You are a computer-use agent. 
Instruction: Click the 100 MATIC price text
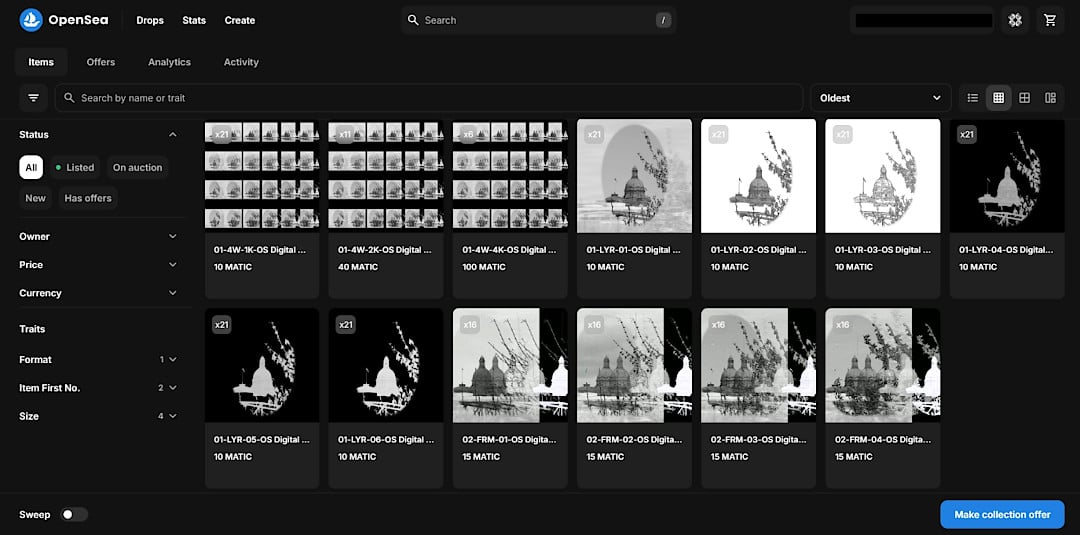tap(484, 266)
